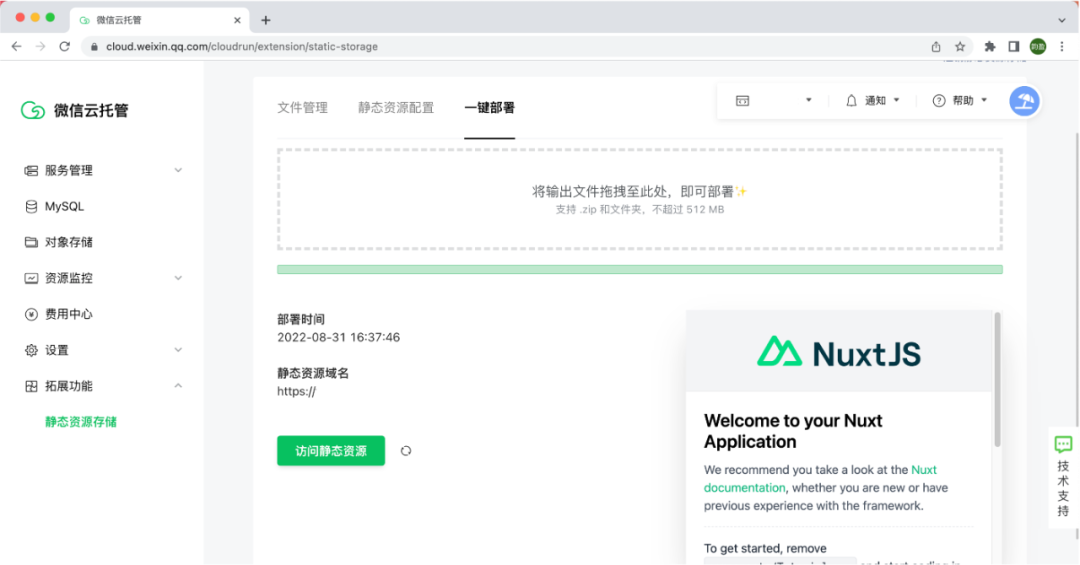Click the 设置 gear icon
This screenshot has height=565, width=1080.
pyautogui.click(x=31, y=350)
